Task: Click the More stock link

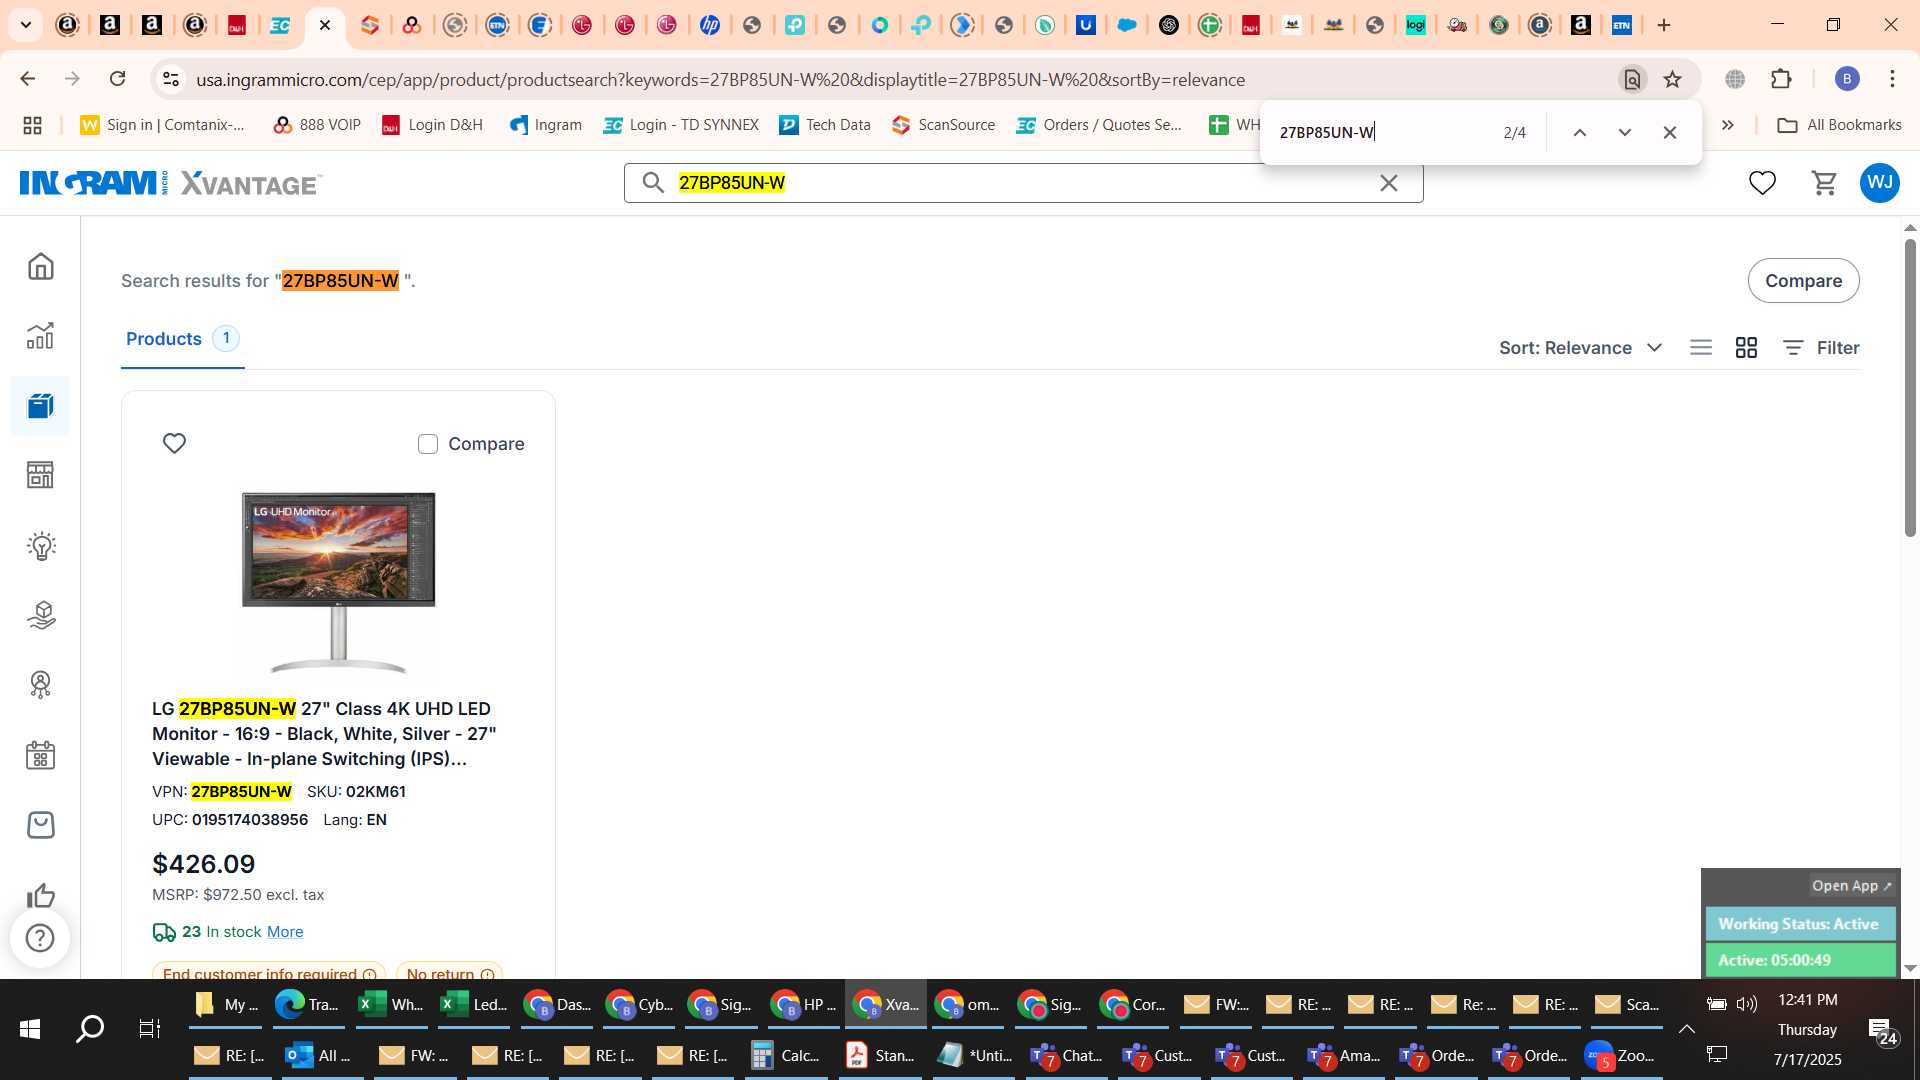Action: click(x=285, y=932)
